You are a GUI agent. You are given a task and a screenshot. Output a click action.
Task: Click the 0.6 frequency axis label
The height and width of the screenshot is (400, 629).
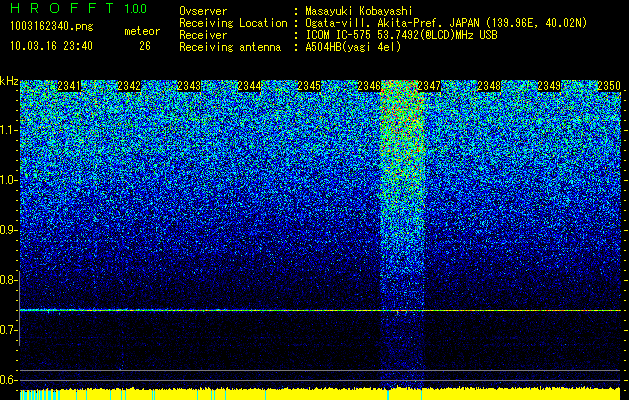coord(7,380)
